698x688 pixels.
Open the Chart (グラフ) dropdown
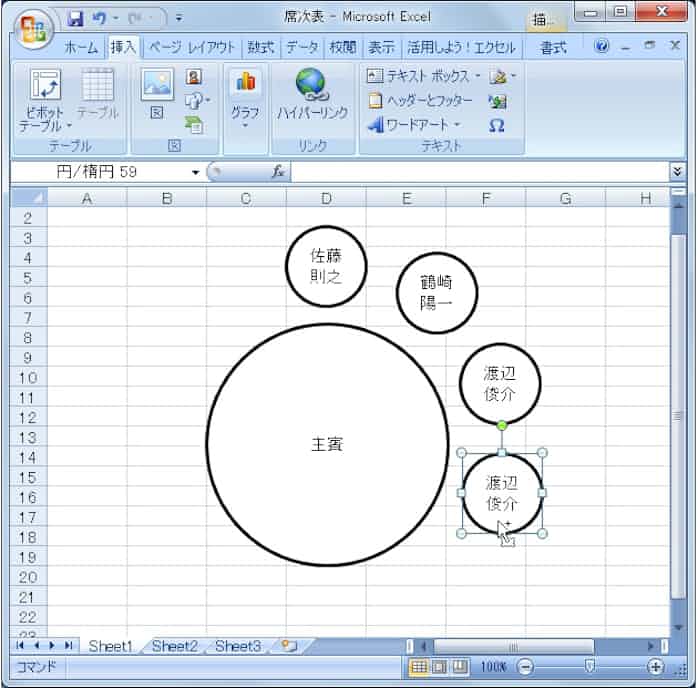pos(245,100)
